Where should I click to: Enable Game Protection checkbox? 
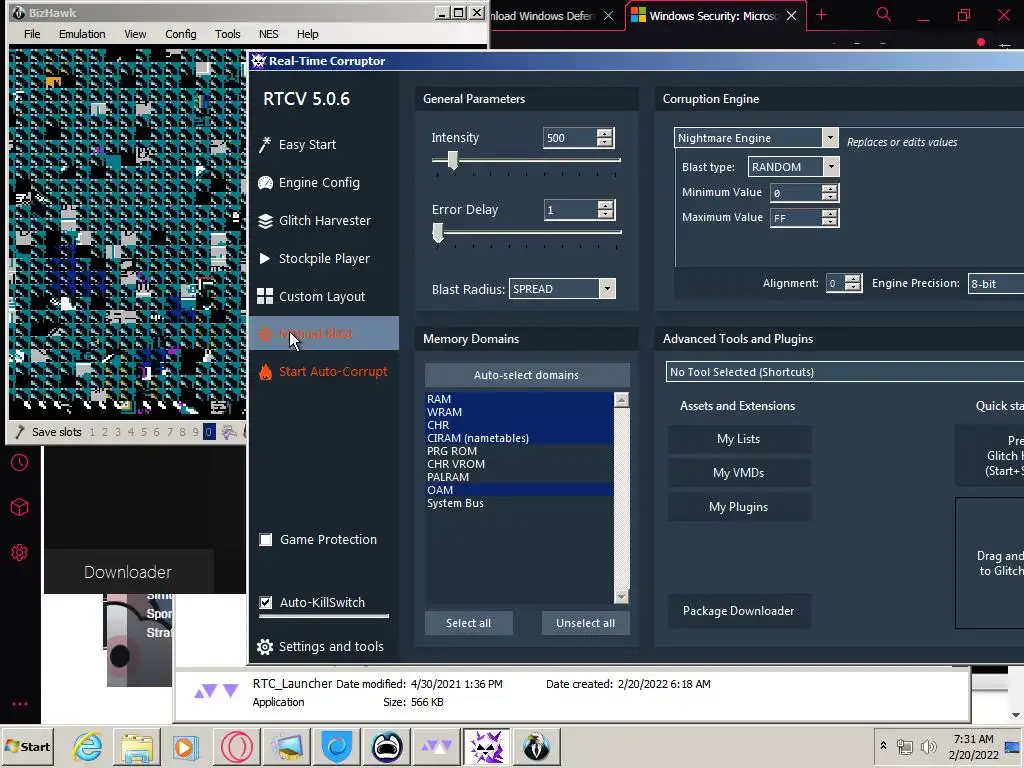(x=266, y=539)
